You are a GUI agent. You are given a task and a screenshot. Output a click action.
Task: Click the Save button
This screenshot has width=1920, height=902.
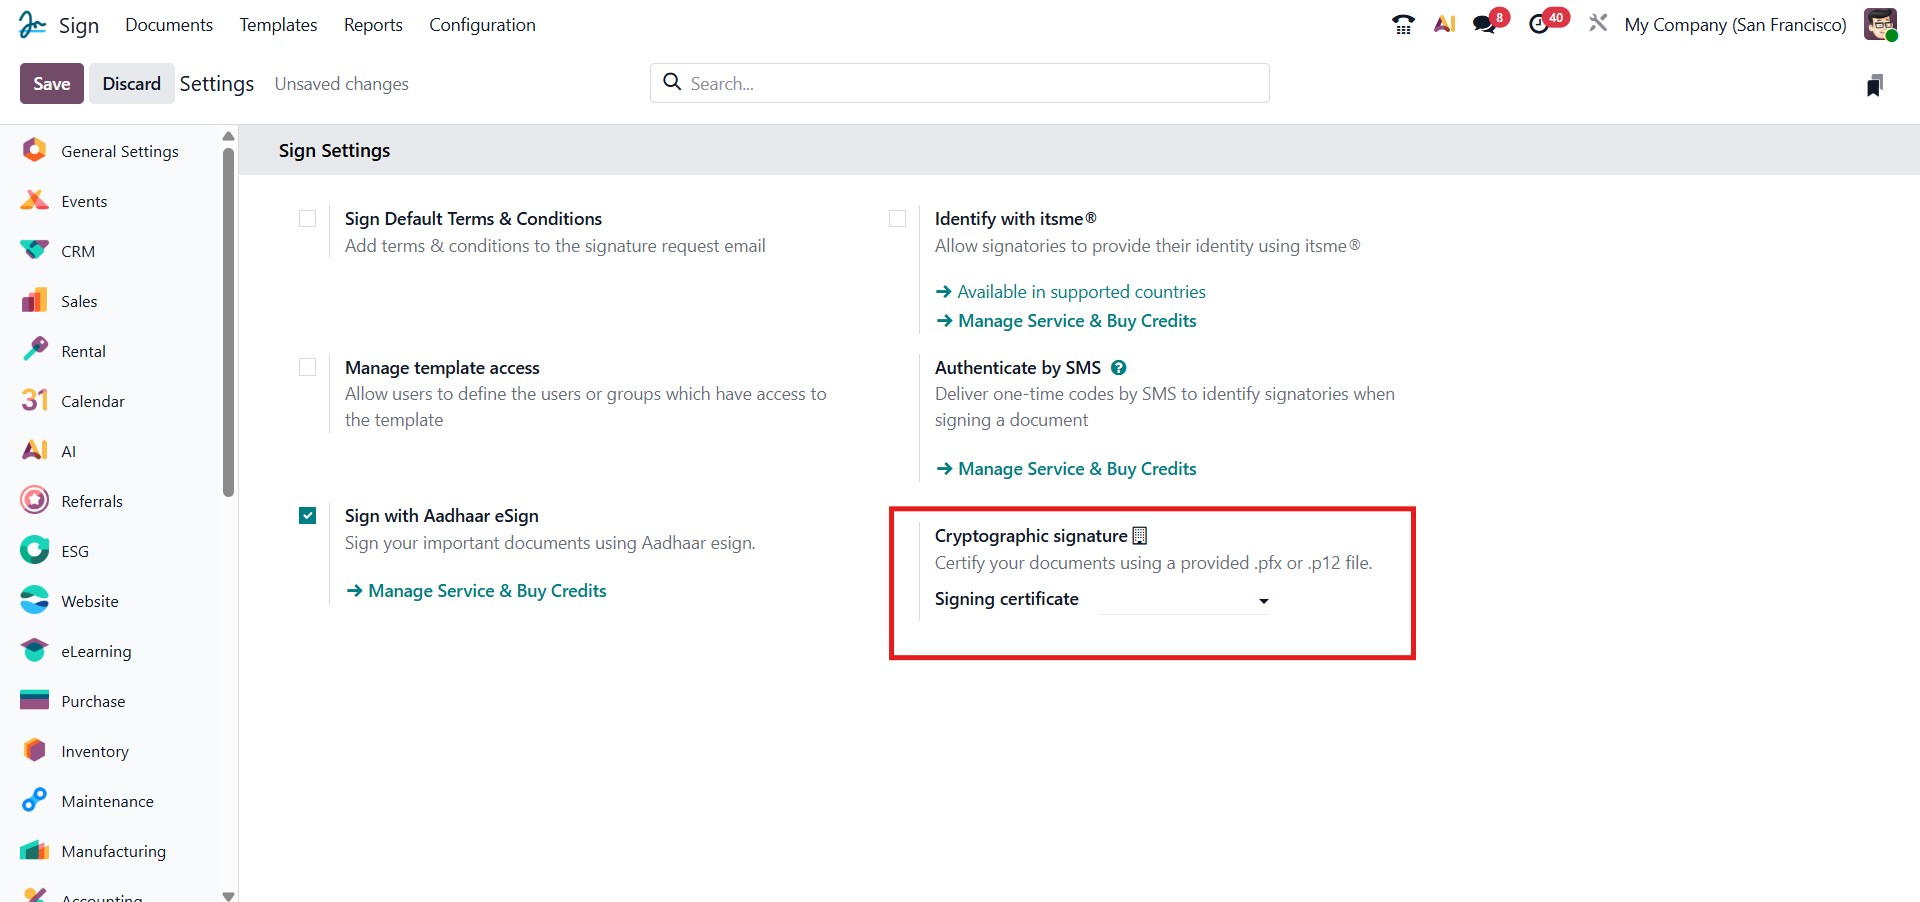click(x=52, y=84)
